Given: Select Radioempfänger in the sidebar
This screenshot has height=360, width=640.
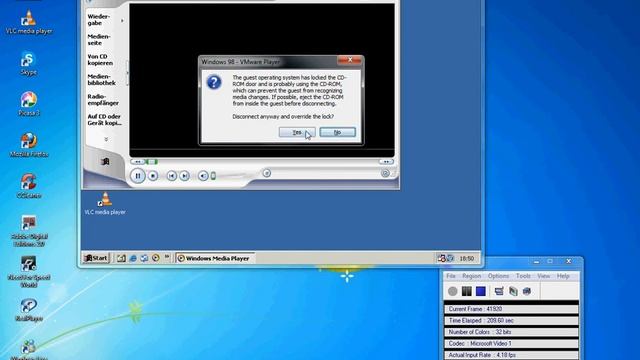Looking at the screenshot, I should coord(103,100).
